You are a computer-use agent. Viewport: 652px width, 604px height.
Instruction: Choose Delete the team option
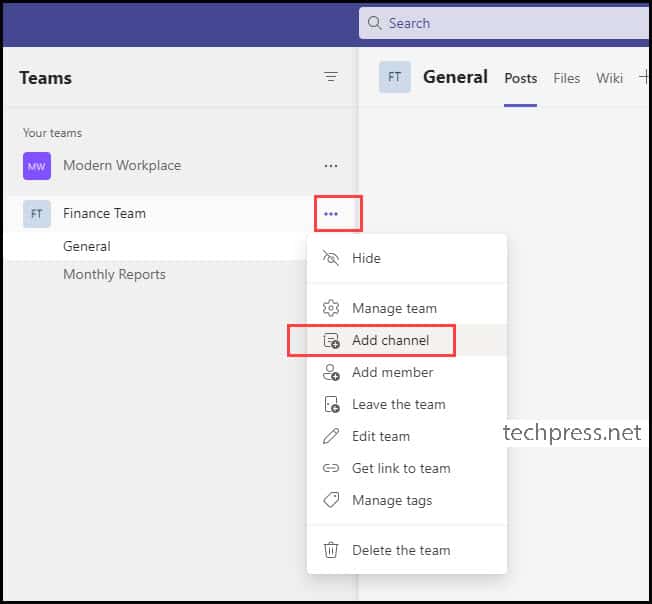coord(407,550)
